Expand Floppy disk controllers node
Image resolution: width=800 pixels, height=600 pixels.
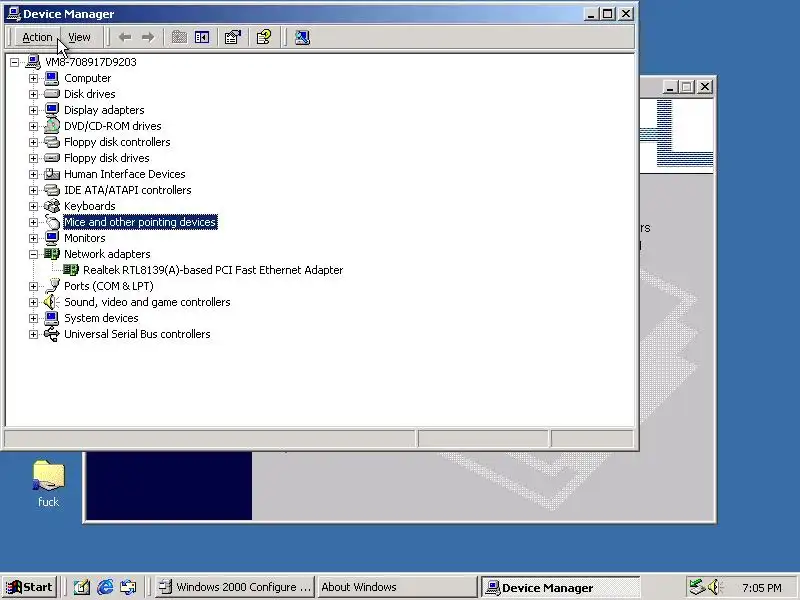click(x=33, y=142)
